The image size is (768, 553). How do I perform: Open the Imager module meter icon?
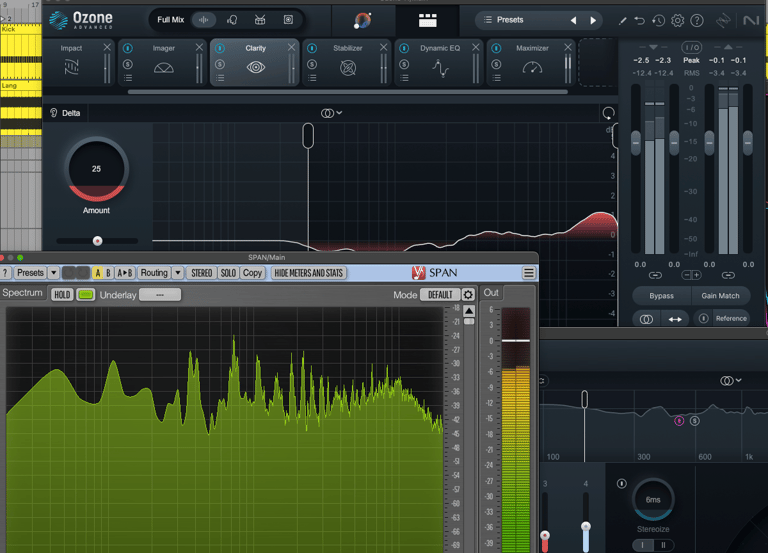[164, 68]
